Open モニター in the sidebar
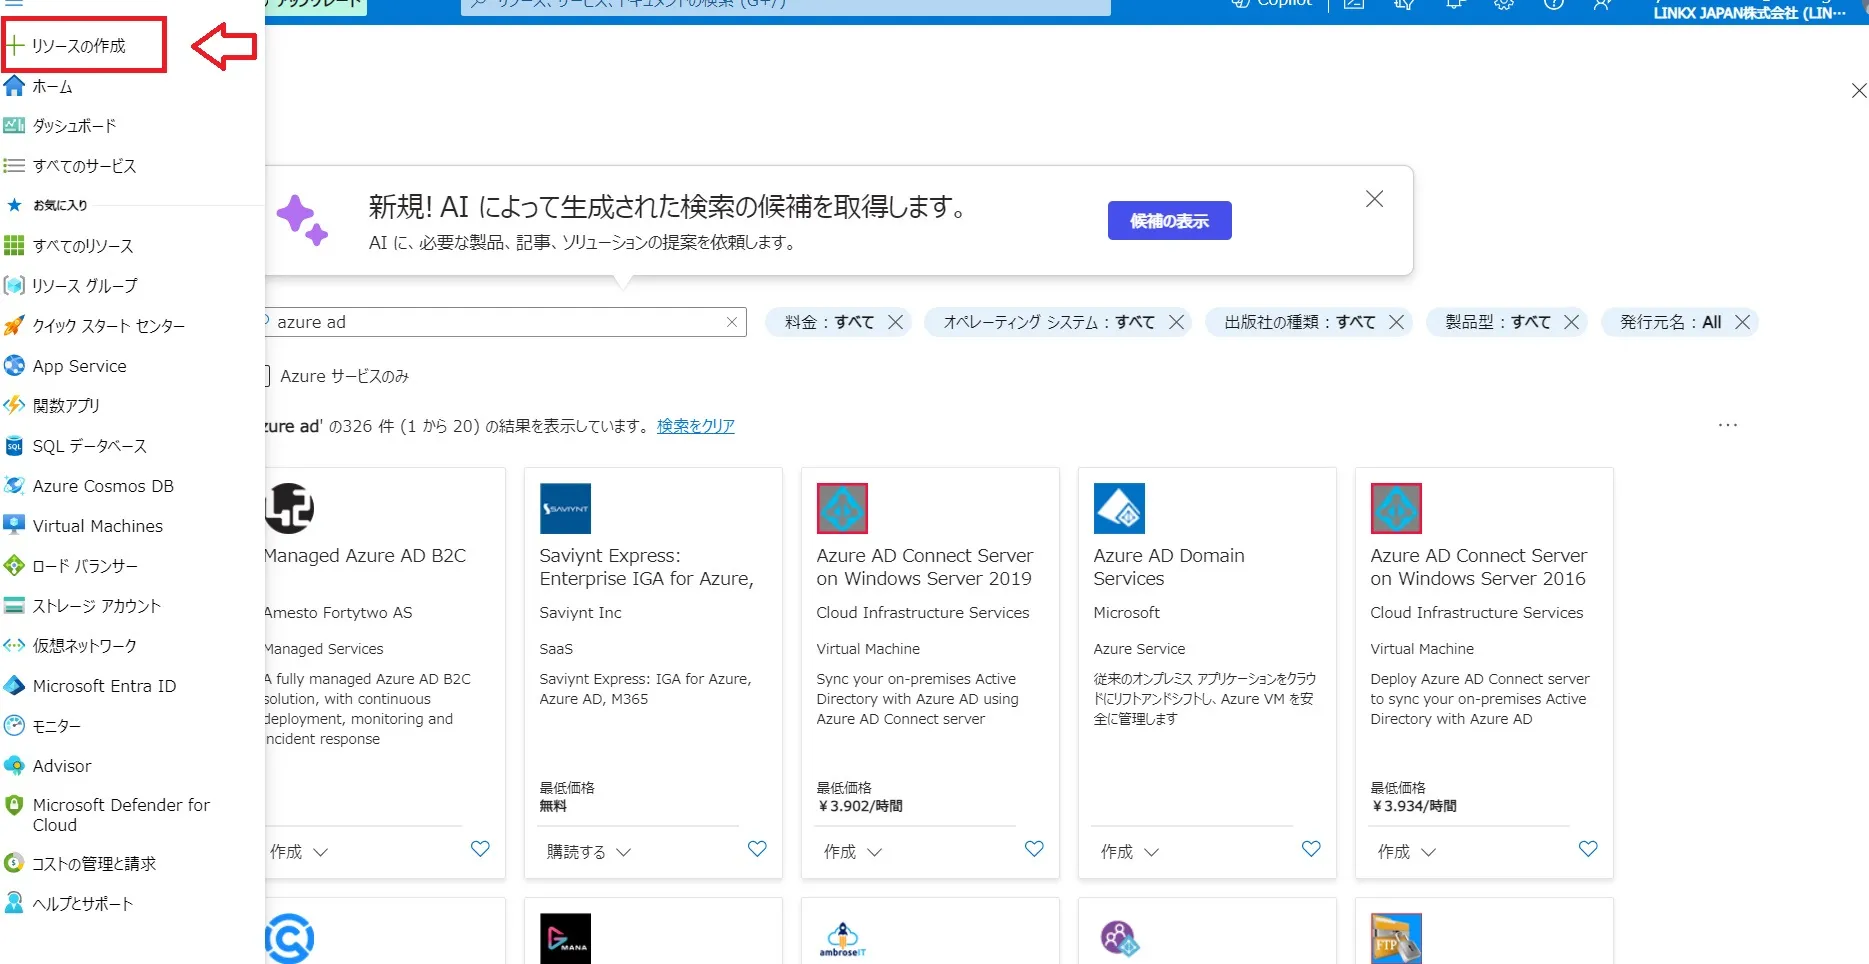 [56, 726]
